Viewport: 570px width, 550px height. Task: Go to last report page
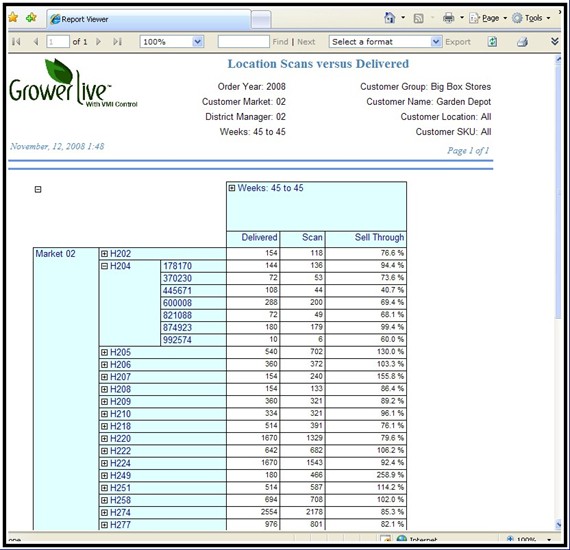117,42
